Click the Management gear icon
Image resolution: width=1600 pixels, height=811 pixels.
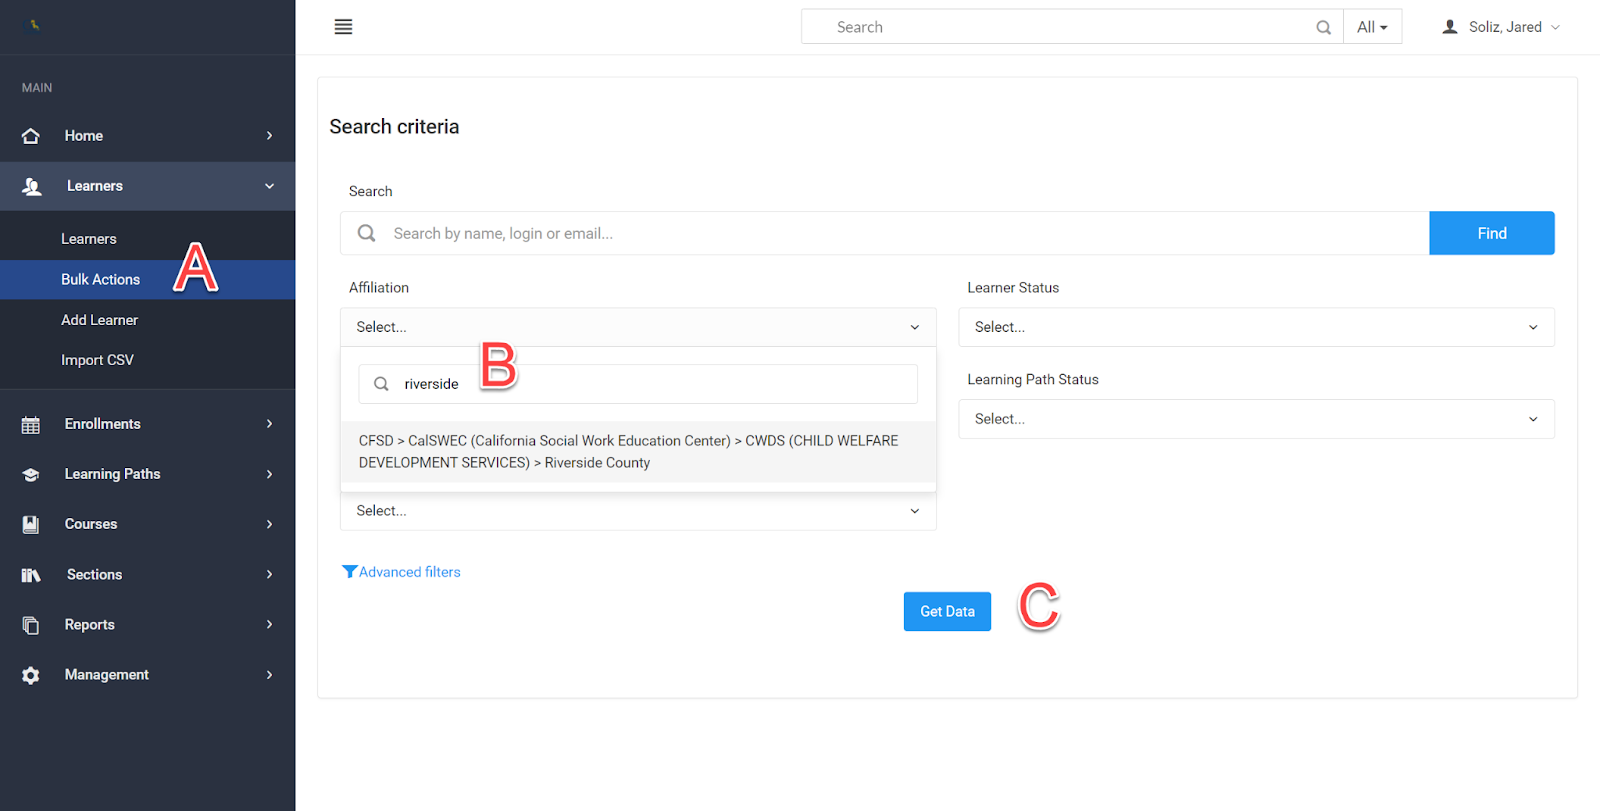[31, 675]
